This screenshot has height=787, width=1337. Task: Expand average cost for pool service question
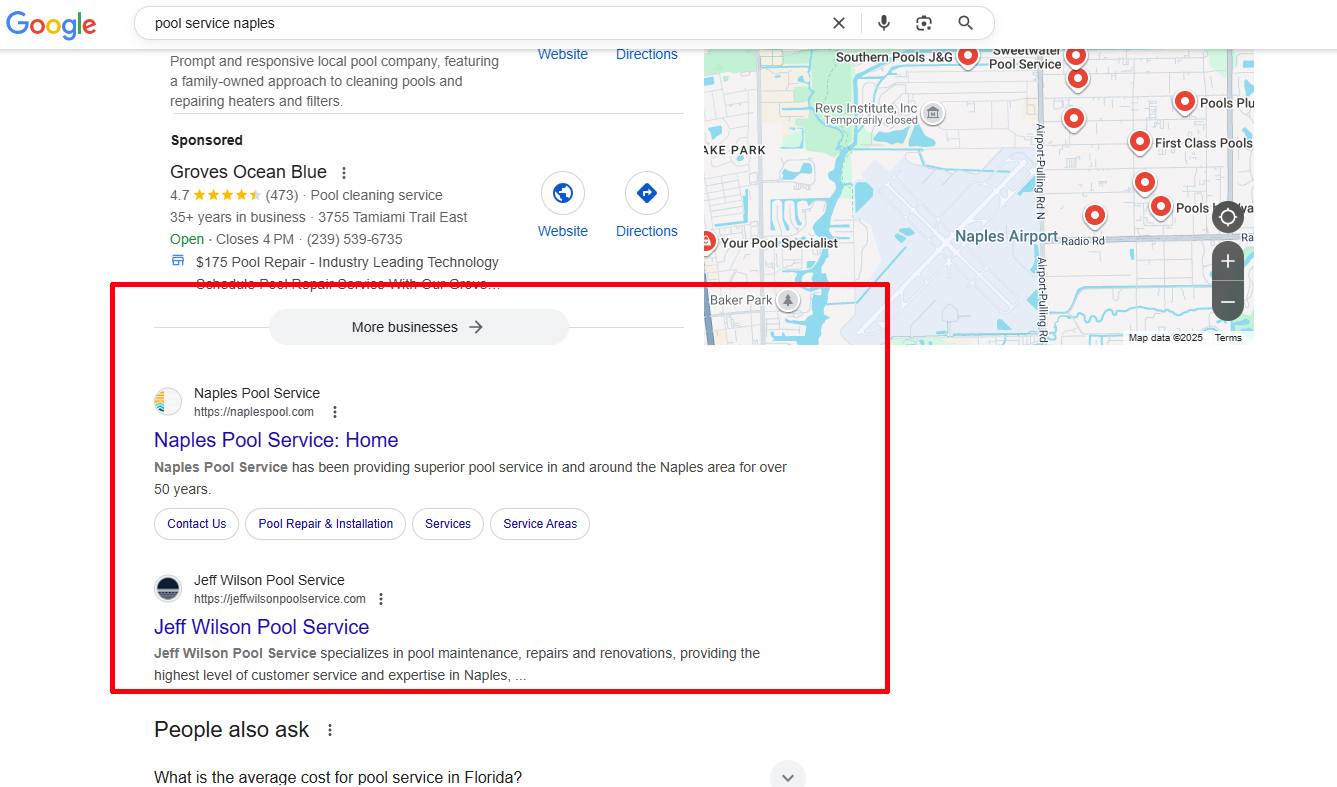(787, 776)
